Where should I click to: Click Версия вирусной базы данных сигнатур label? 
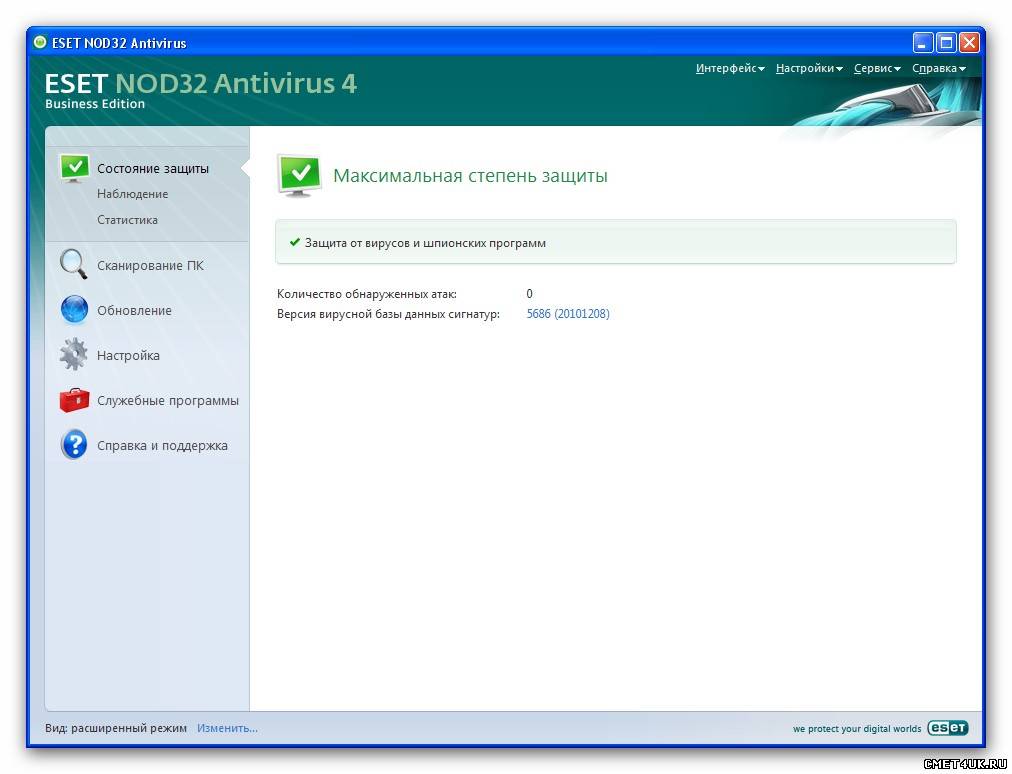389,314
